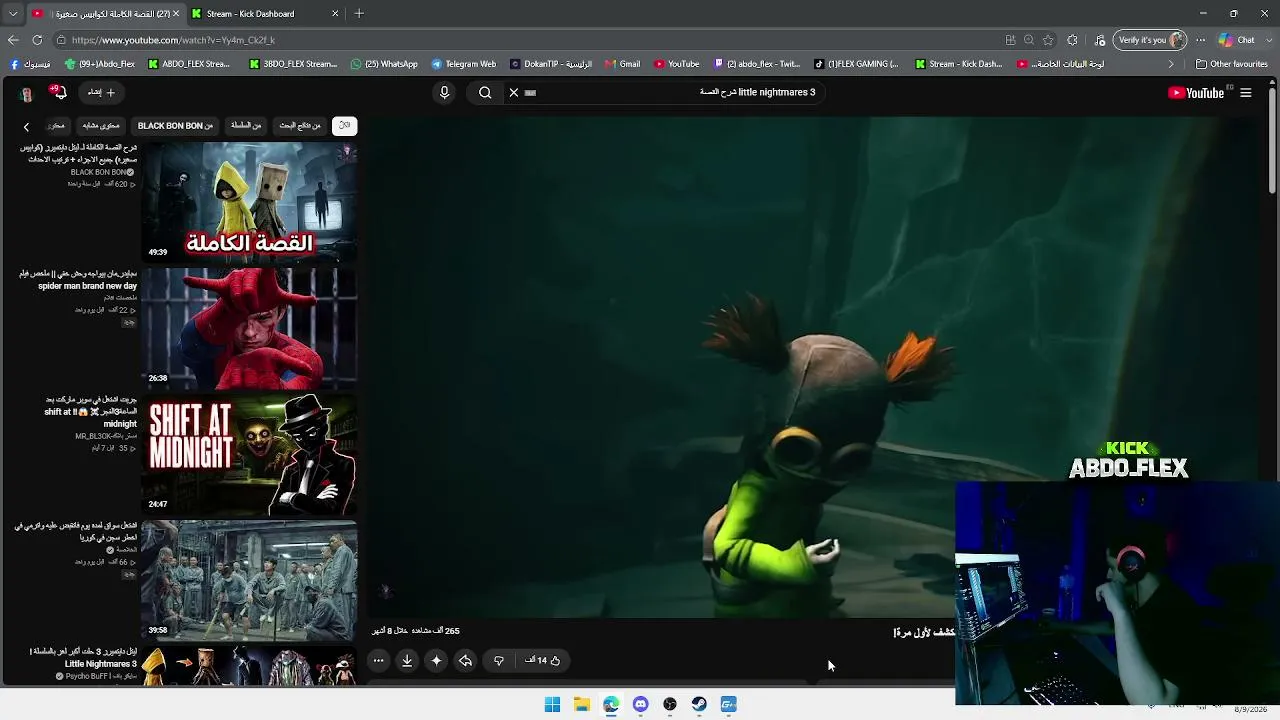Open the prison inmates video thumbnail

[249, 579]
